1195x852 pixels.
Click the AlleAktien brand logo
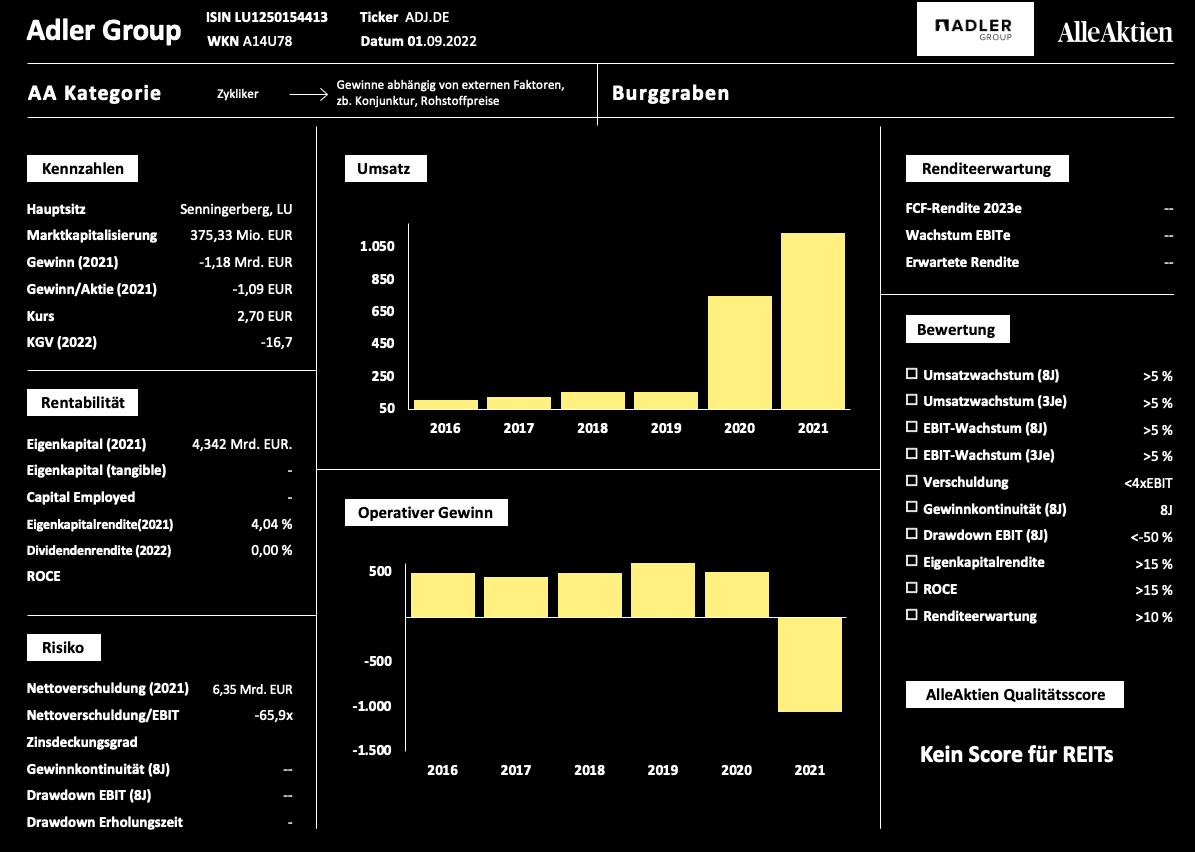(1115, 32)
